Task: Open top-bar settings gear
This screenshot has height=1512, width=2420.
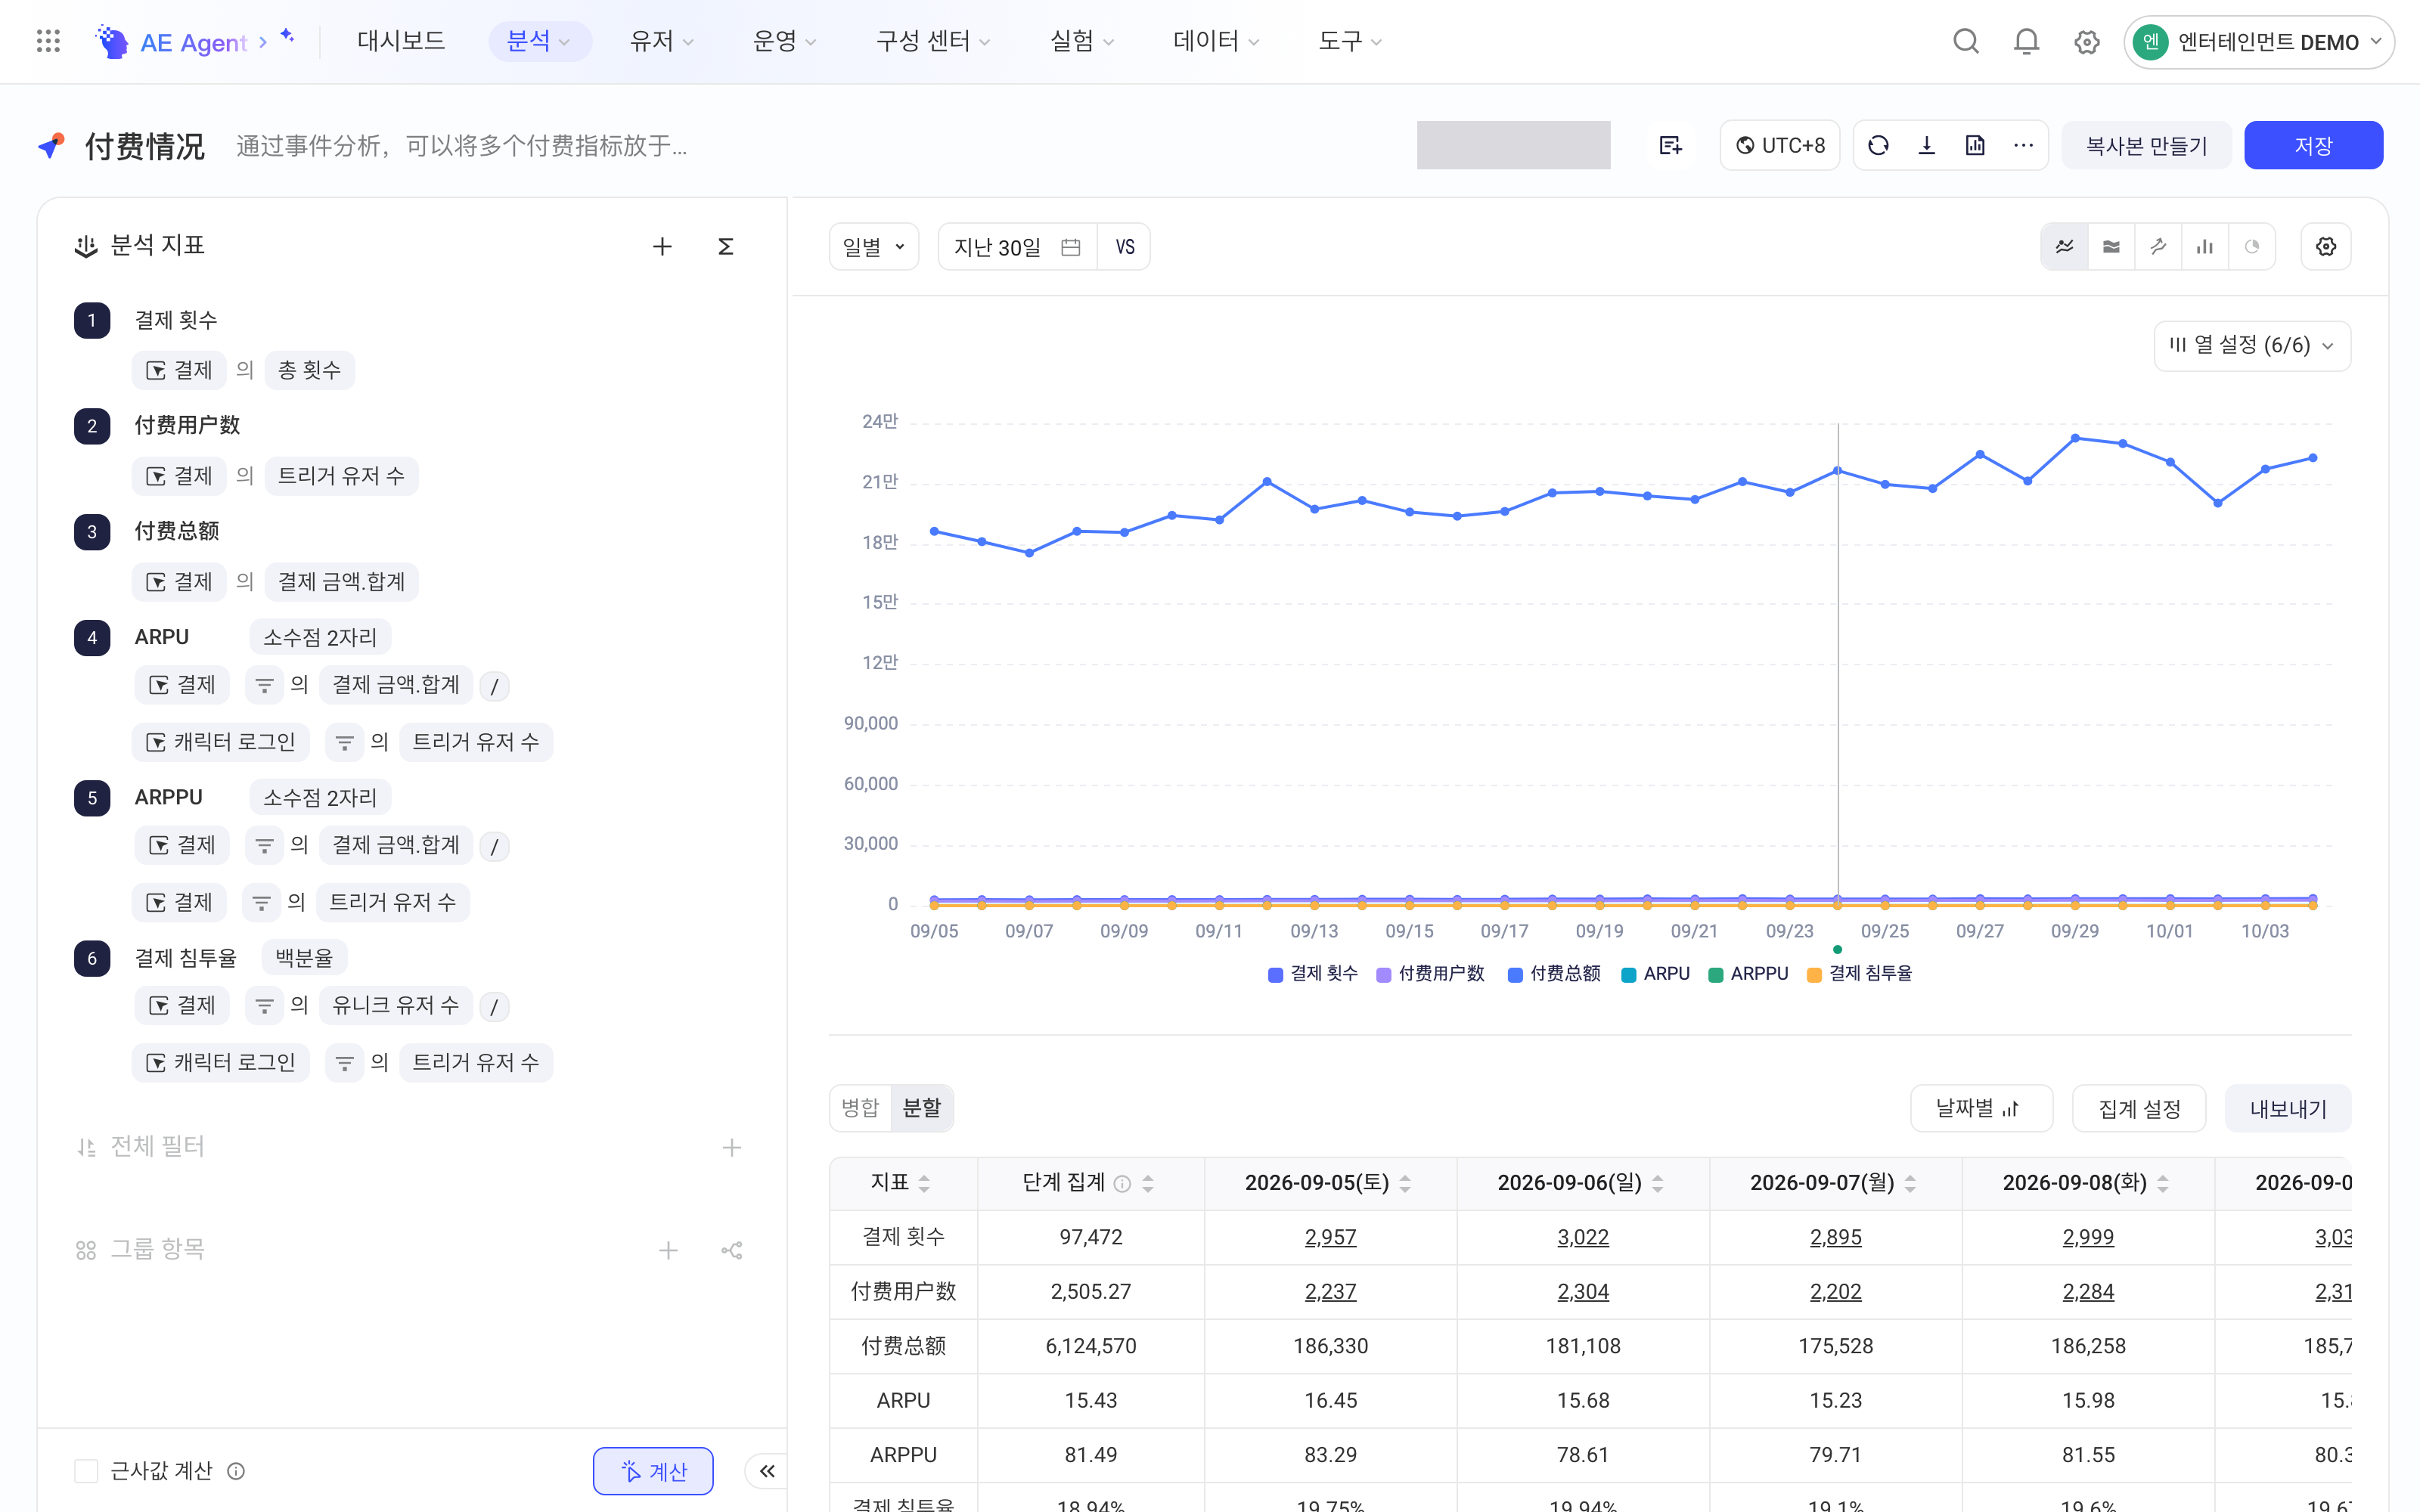Action: pos(2086,41)
